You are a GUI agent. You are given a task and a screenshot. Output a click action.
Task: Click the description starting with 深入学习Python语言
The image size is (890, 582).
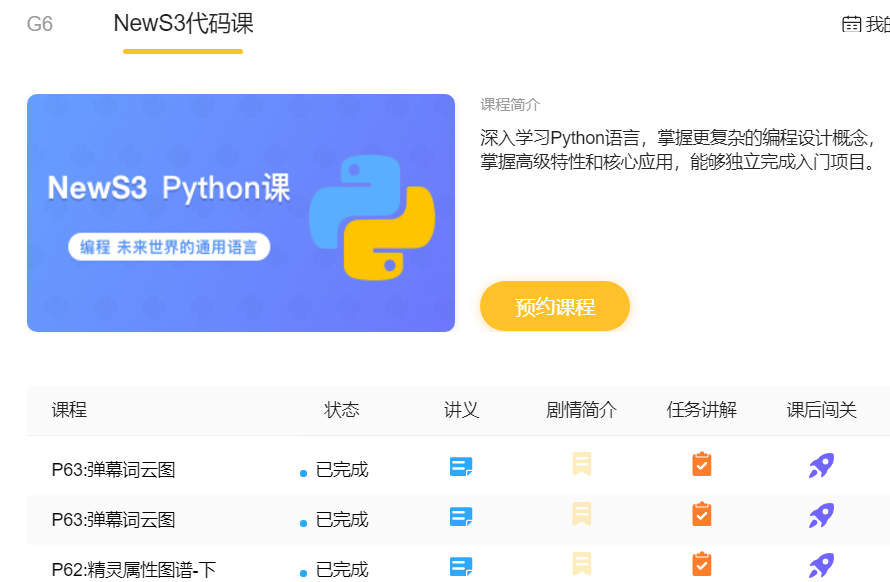point(679,150)
